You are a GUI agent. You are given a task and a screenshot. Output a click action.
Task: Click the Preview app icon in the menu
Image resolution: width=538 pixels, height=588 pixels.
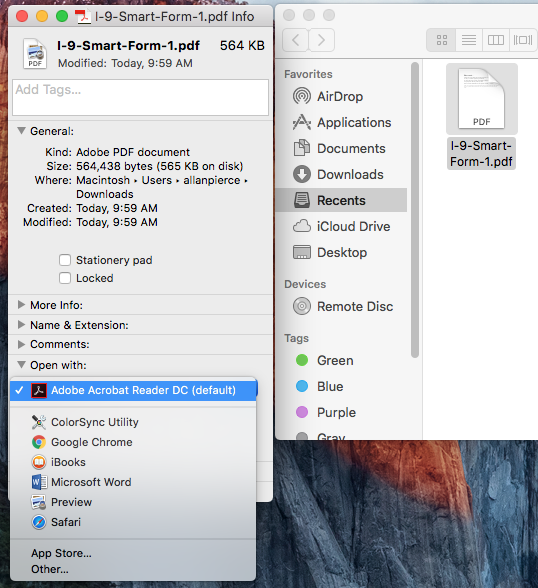[x=39, y=502]
